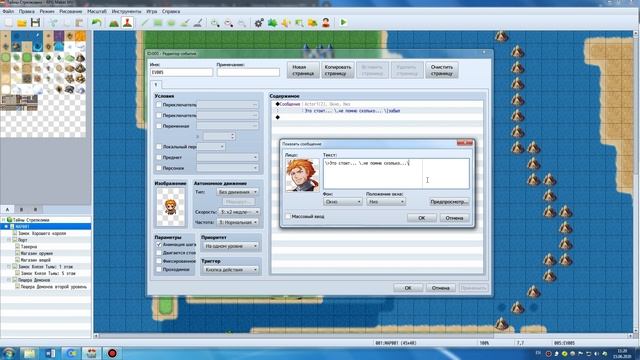This screenshot has width=640, height=360.
Task: Open the Database gear icon
Action: [259, 23]
